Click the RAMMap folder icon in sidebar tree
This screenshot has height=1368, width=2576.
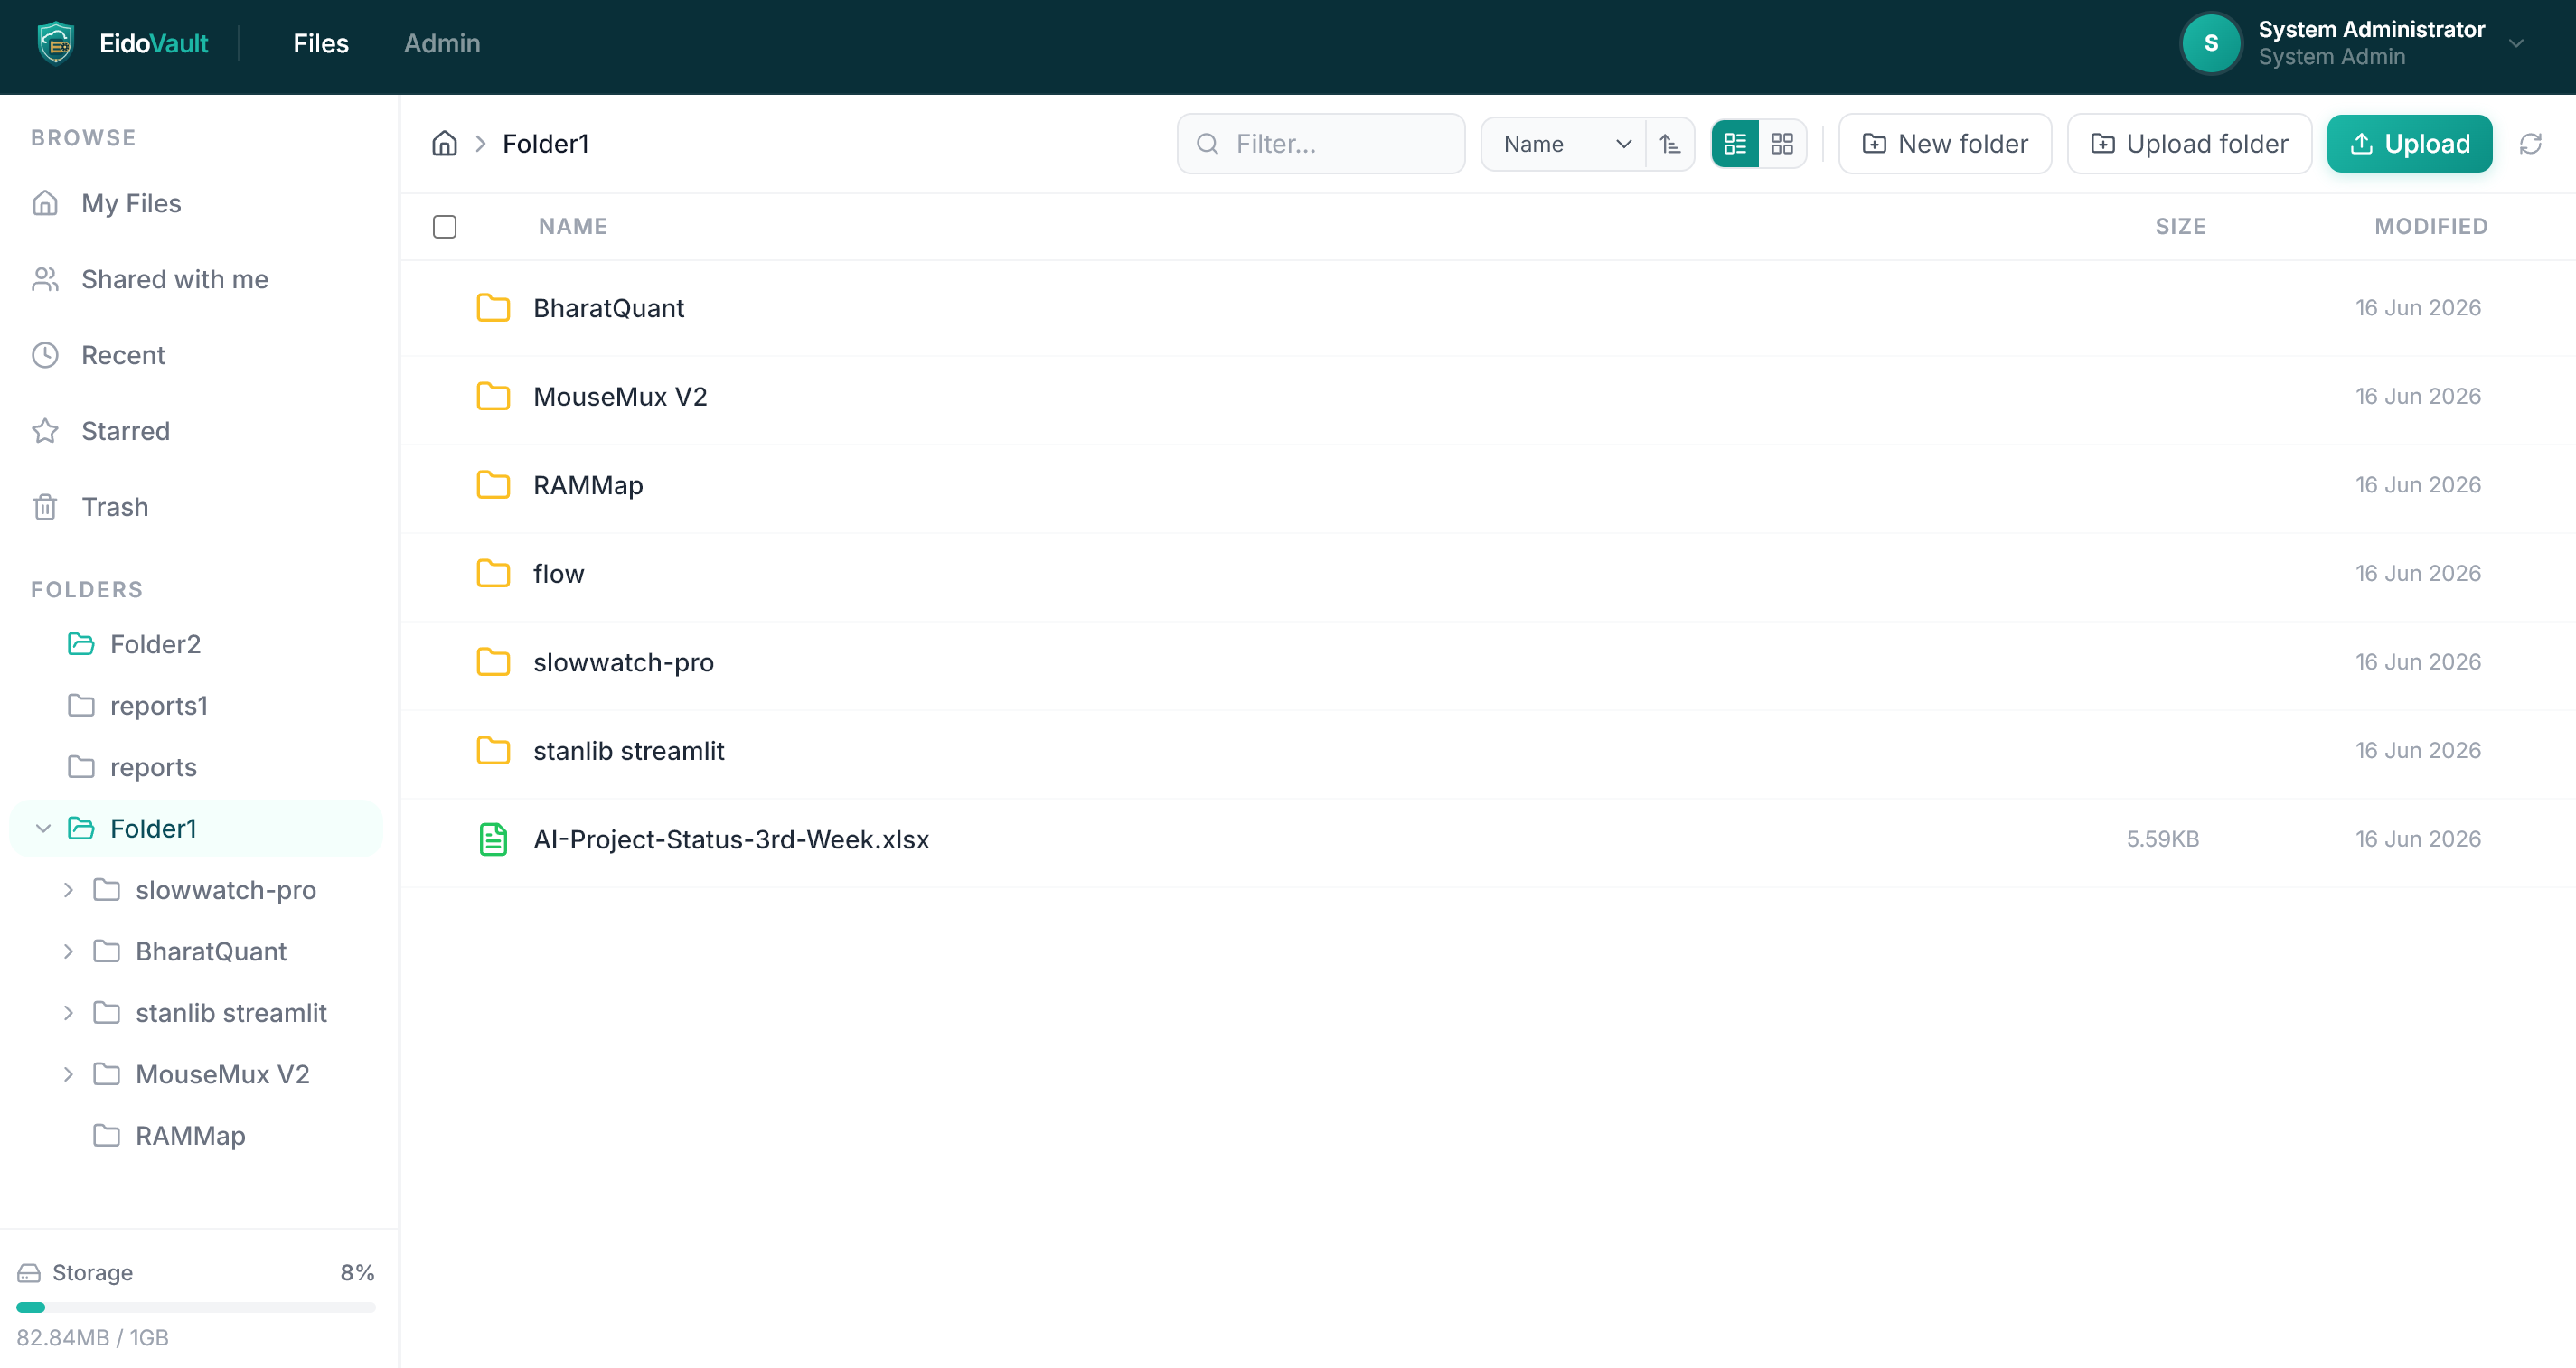pyautogui.click(x=106, y=1135)
